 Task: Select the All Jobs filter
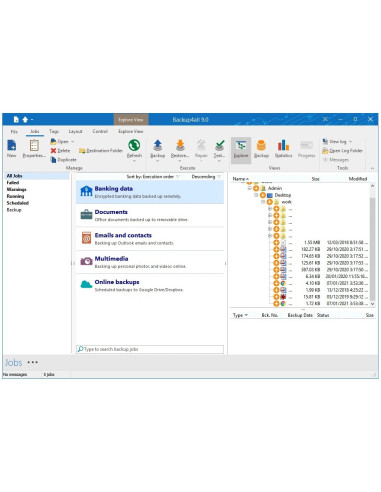point(37,176)
